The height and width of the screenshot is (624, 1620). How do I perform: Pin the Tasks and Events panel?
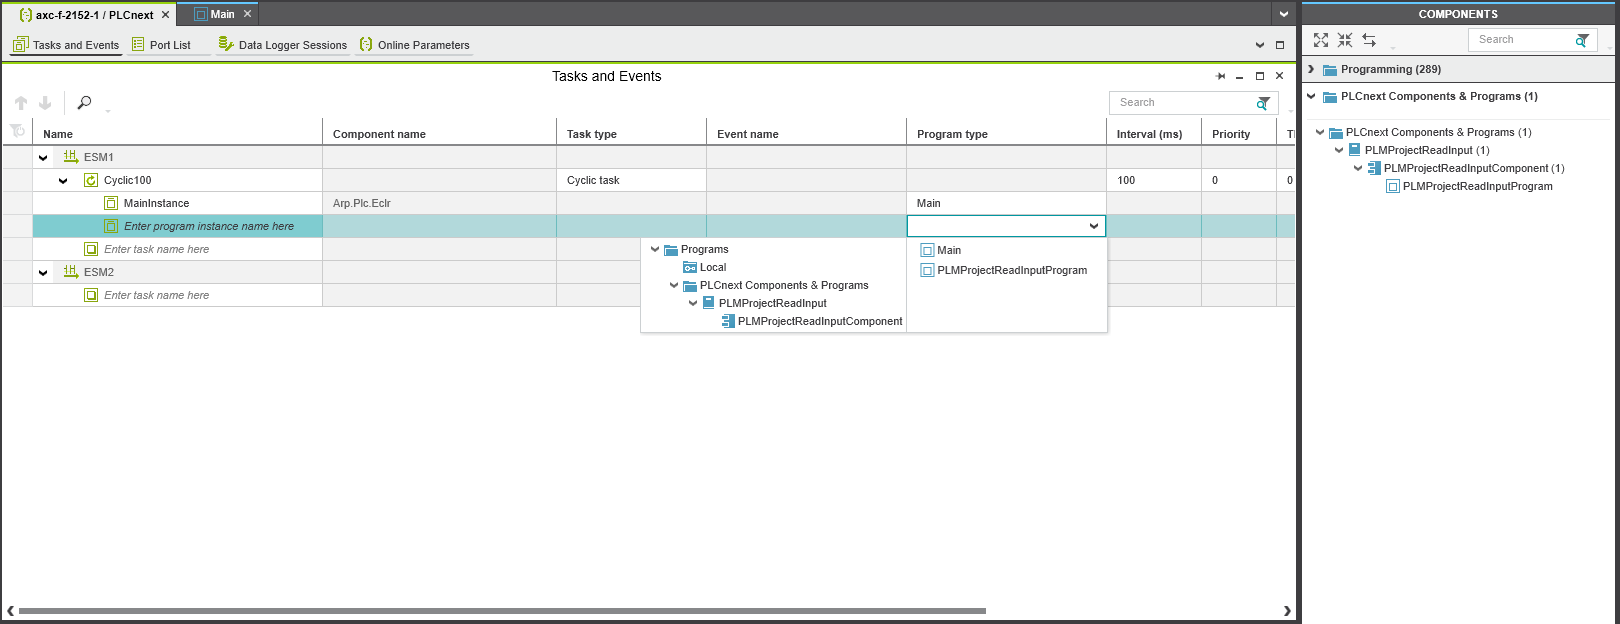coord(1220,76)
